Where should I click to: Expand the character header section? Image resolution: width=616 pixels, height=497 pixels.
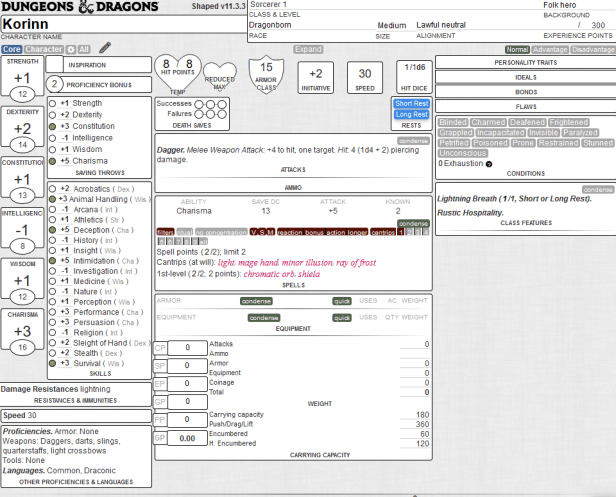(x=308, y=49)
